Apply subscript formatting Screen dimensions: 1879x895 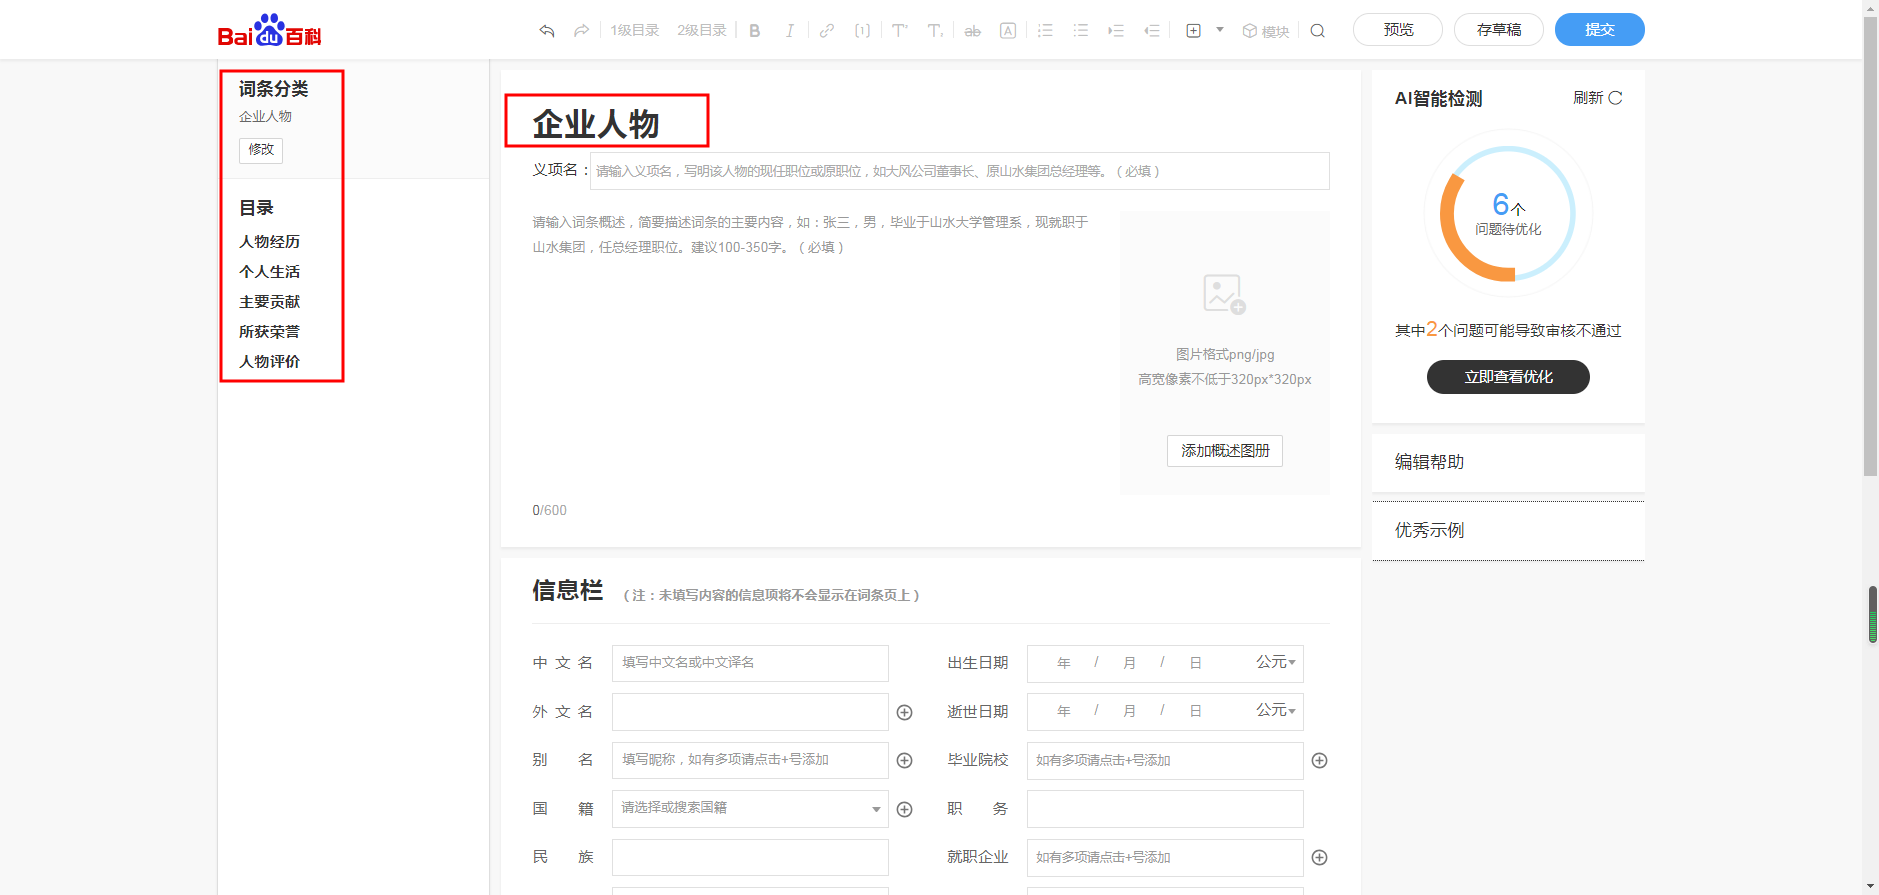click(935, 31)
